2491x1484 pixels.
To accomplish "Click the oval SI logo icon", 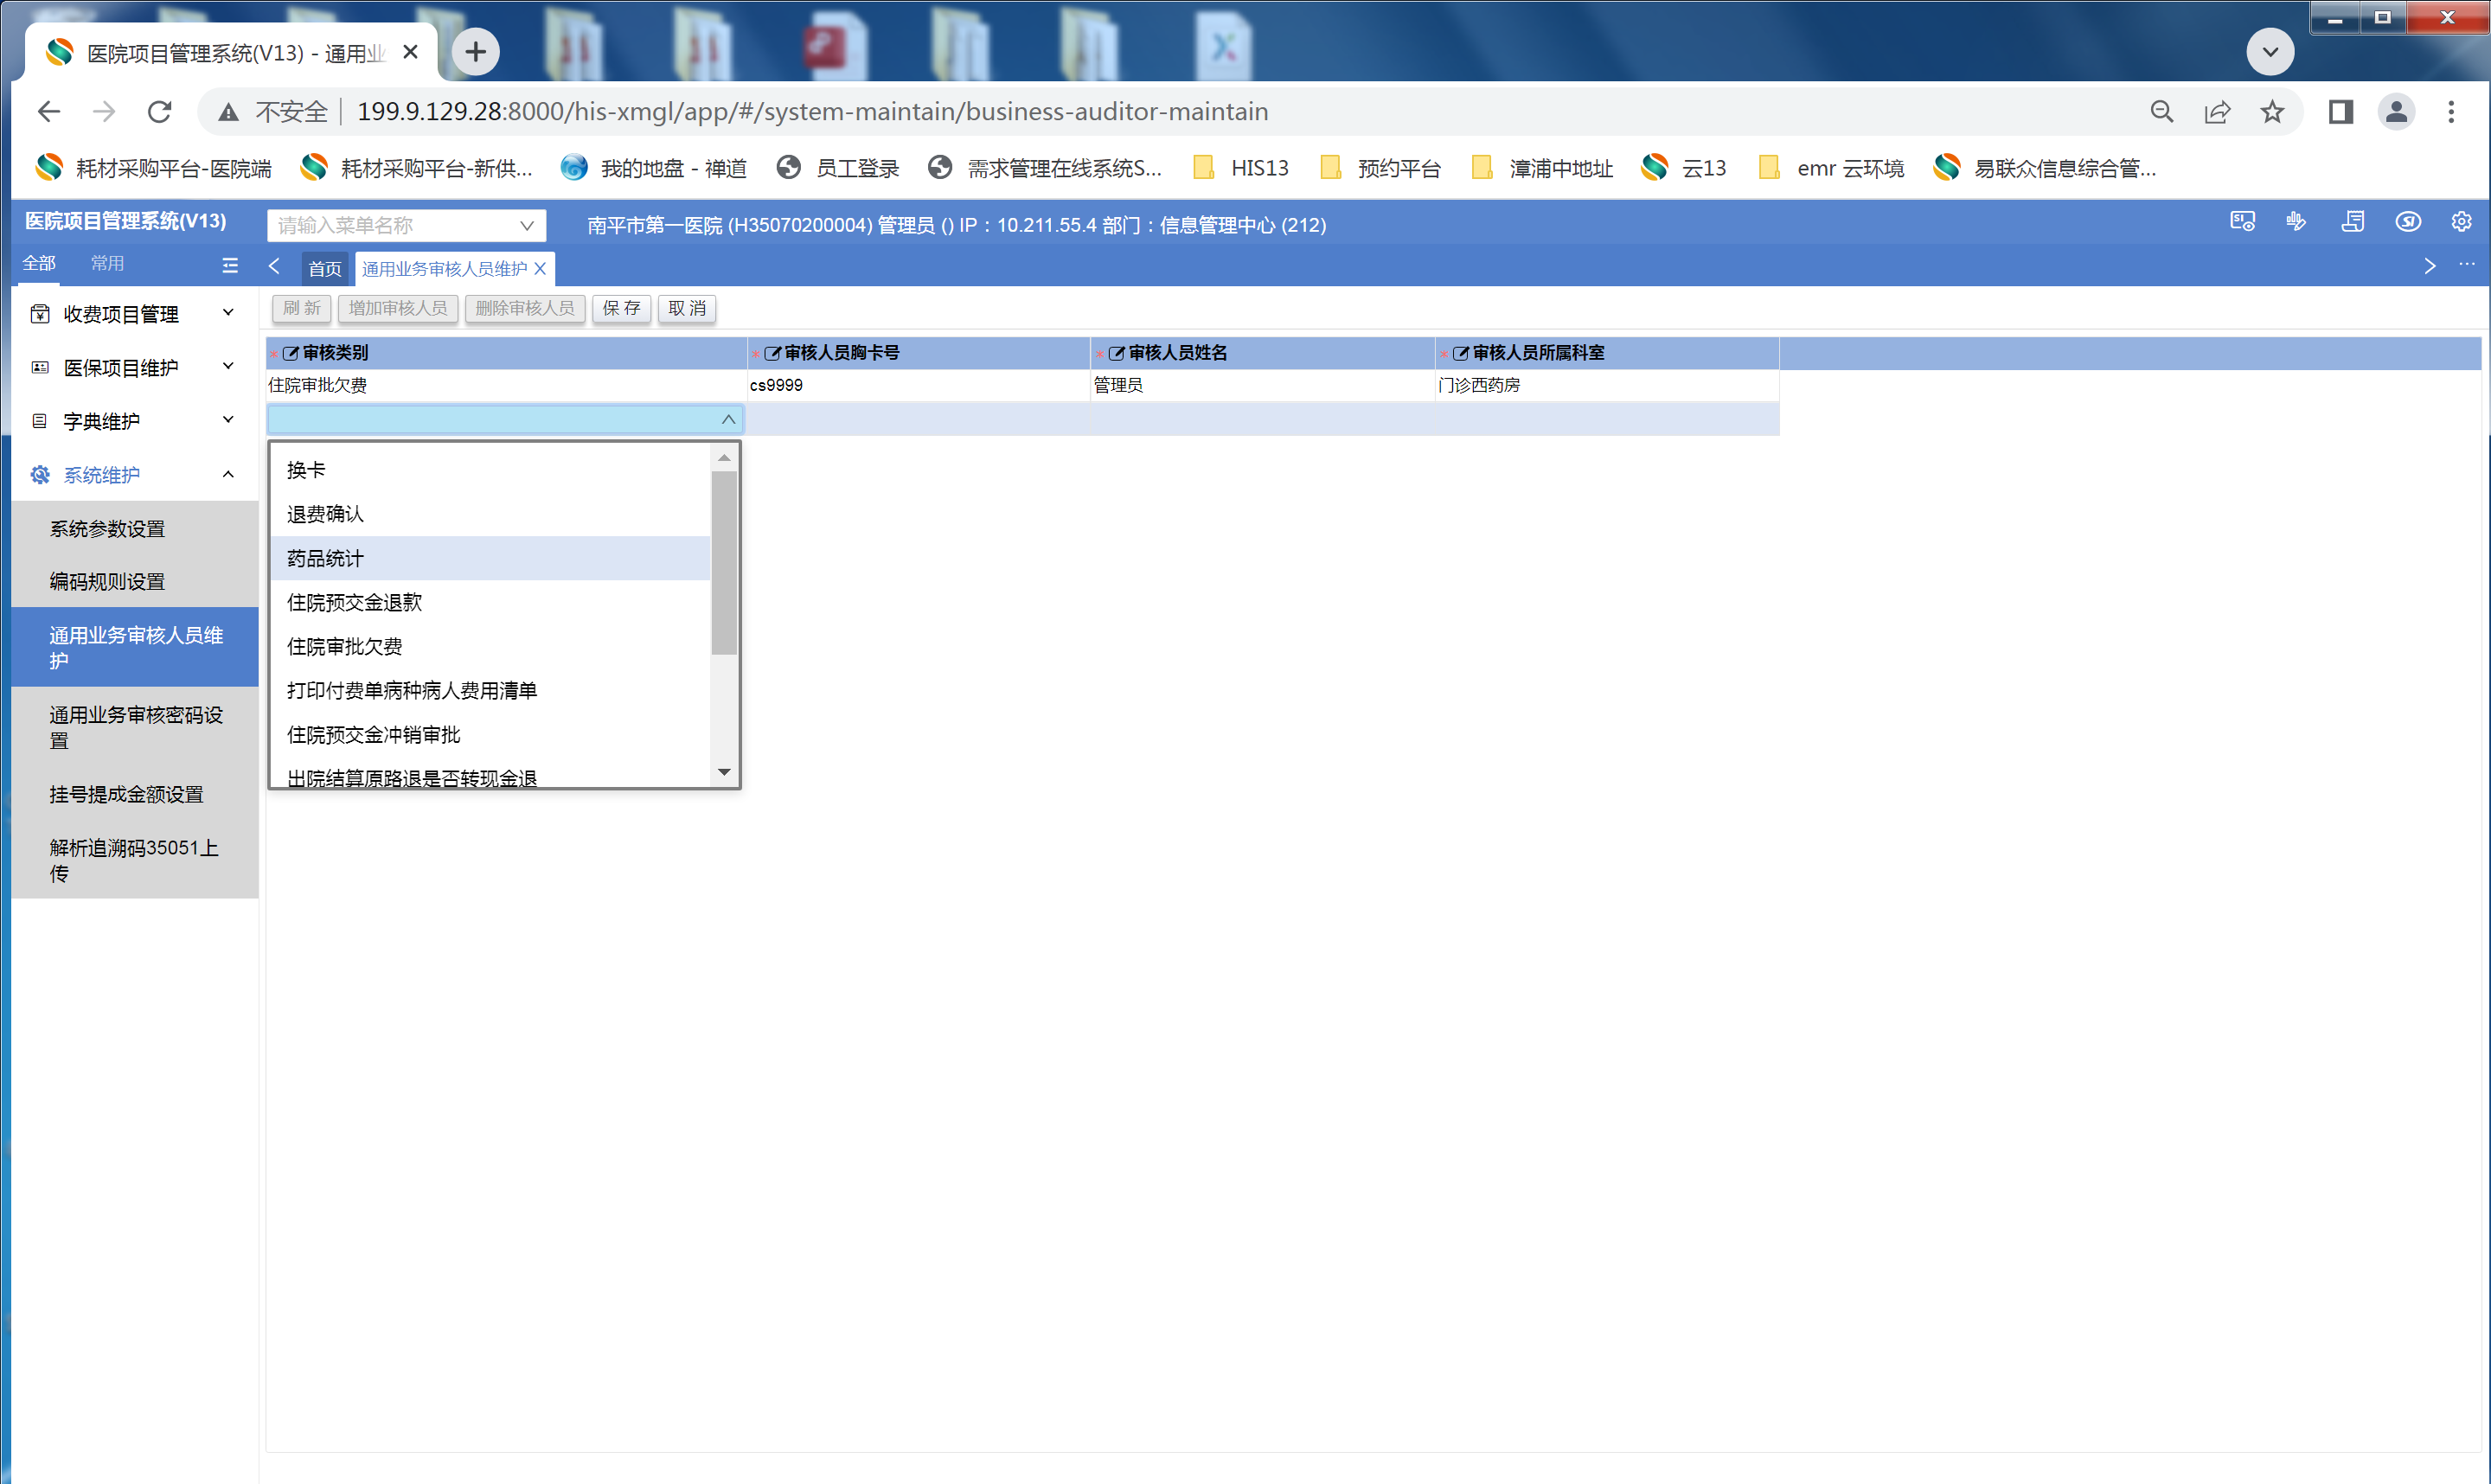I will [2407, 222].
